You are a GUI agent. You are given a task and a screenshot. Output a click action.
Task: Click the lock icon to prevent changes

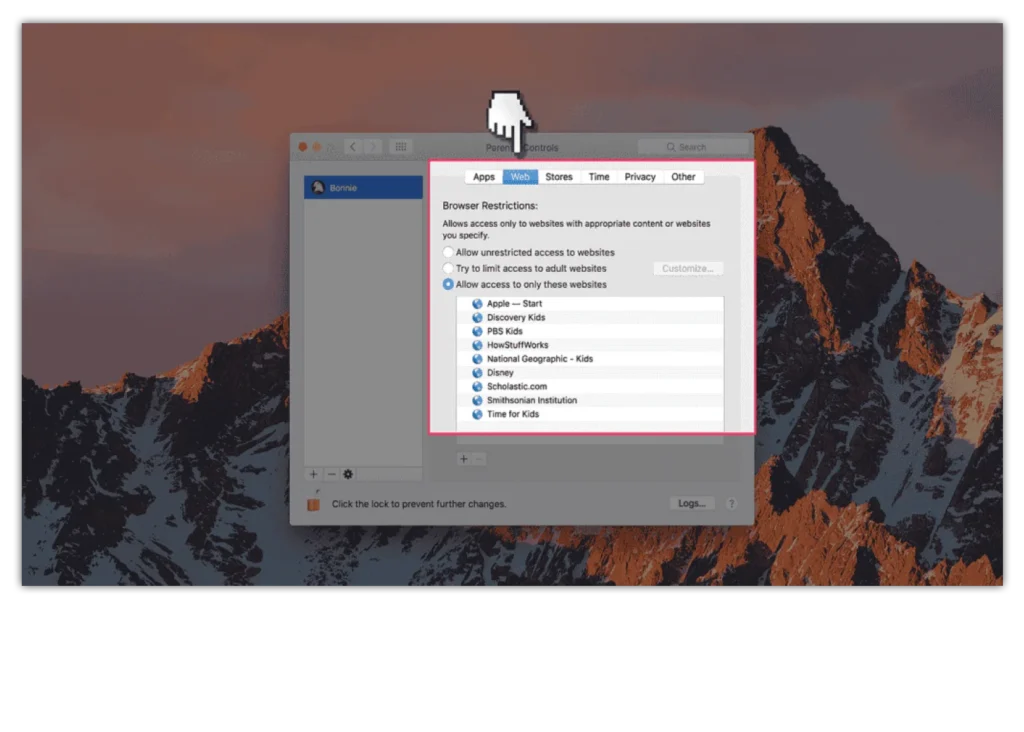tap(313, 503)
